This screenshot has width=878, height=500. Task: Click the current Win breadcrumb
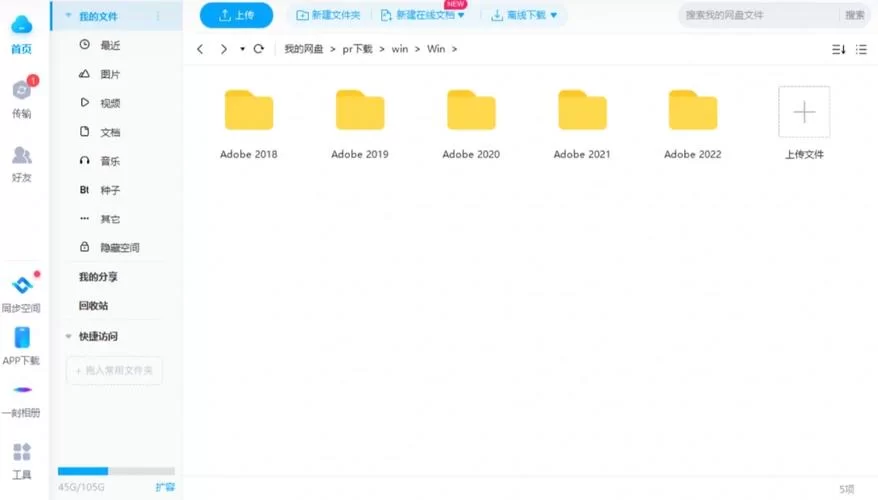[x=436, y=49]
